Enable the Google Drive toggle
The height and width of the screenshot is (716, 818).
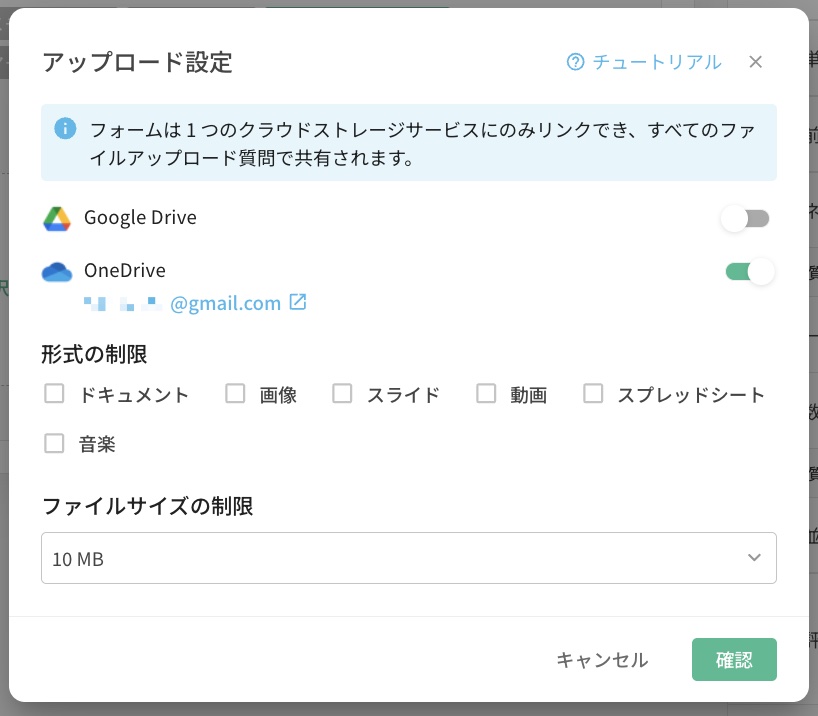(745, 219)
